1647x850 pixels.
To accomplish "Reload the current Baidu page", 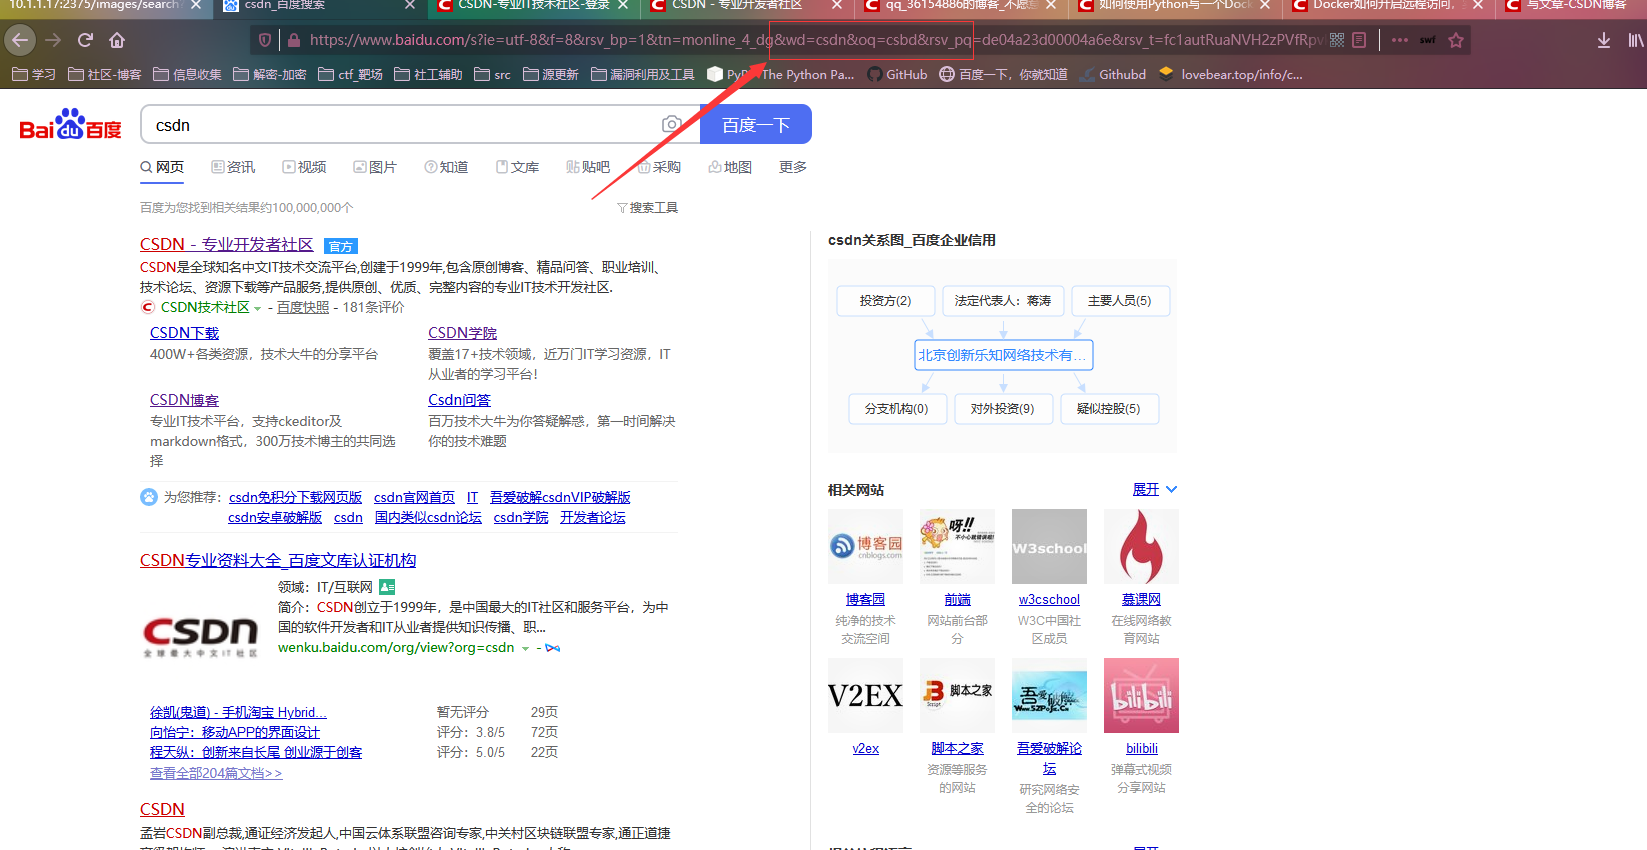I will tap(85, 40).
